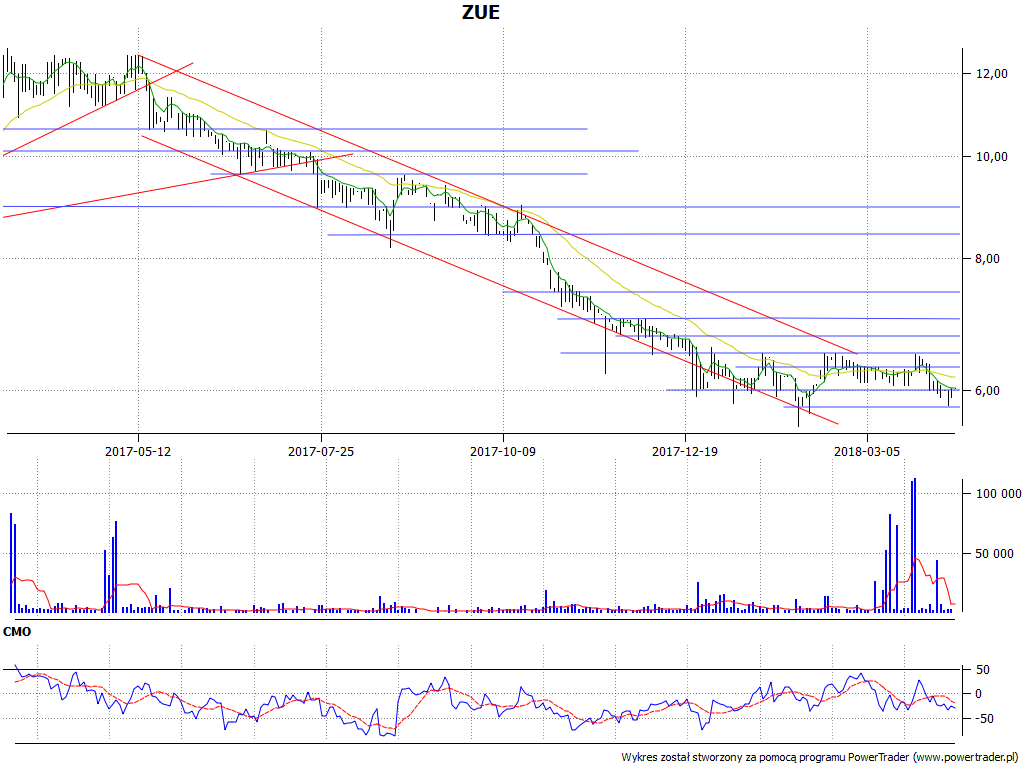Select the 2017-10-09 date label
Screen dimensions: 1024x768
(x=503, y=451)
